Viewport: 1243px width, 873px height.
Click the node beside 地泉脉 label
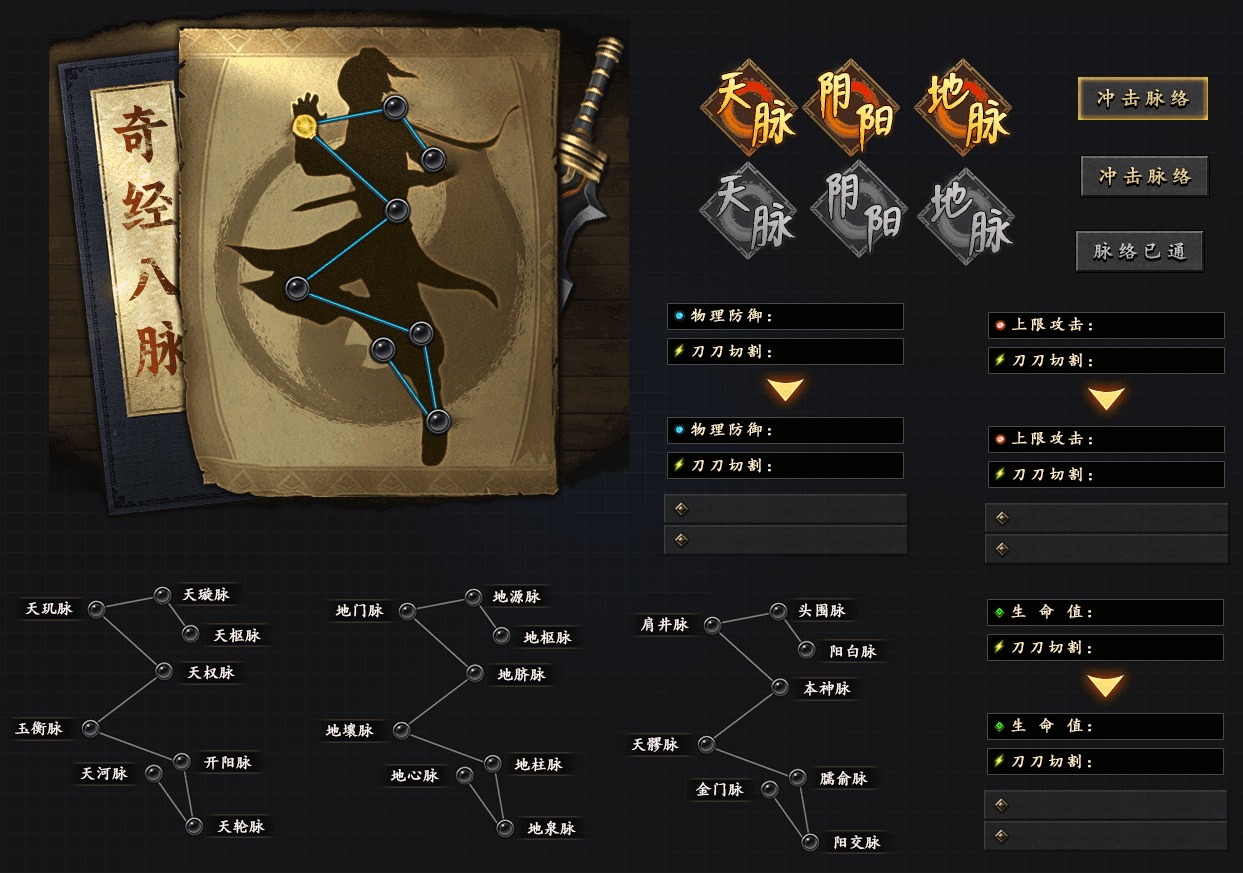[505, 828]
